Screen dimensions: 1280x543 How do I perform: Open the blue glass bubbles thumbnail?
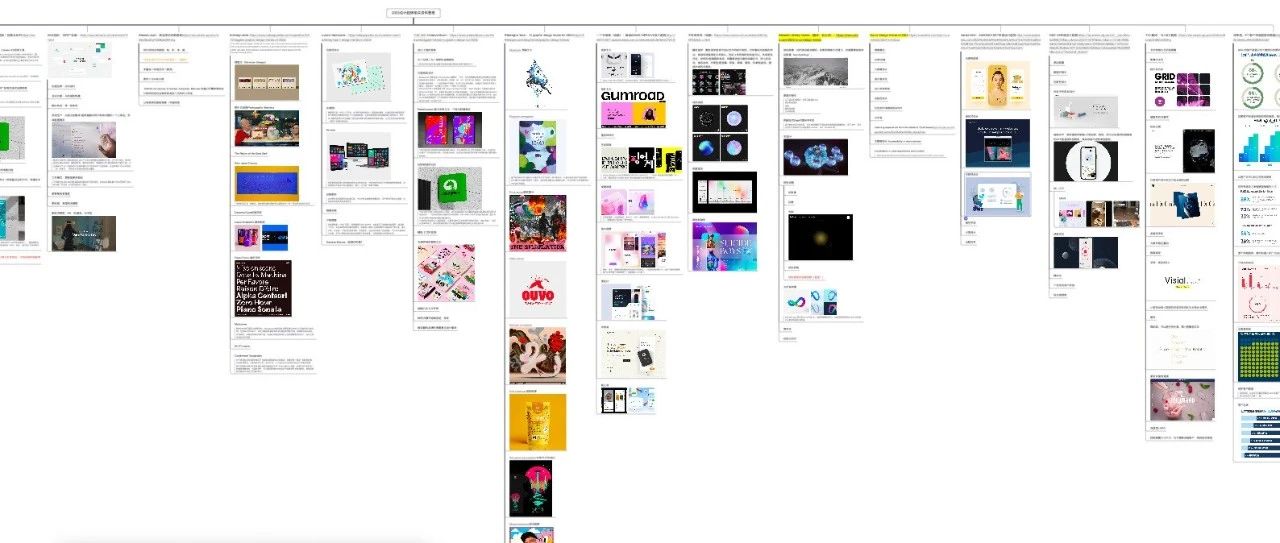814,157
